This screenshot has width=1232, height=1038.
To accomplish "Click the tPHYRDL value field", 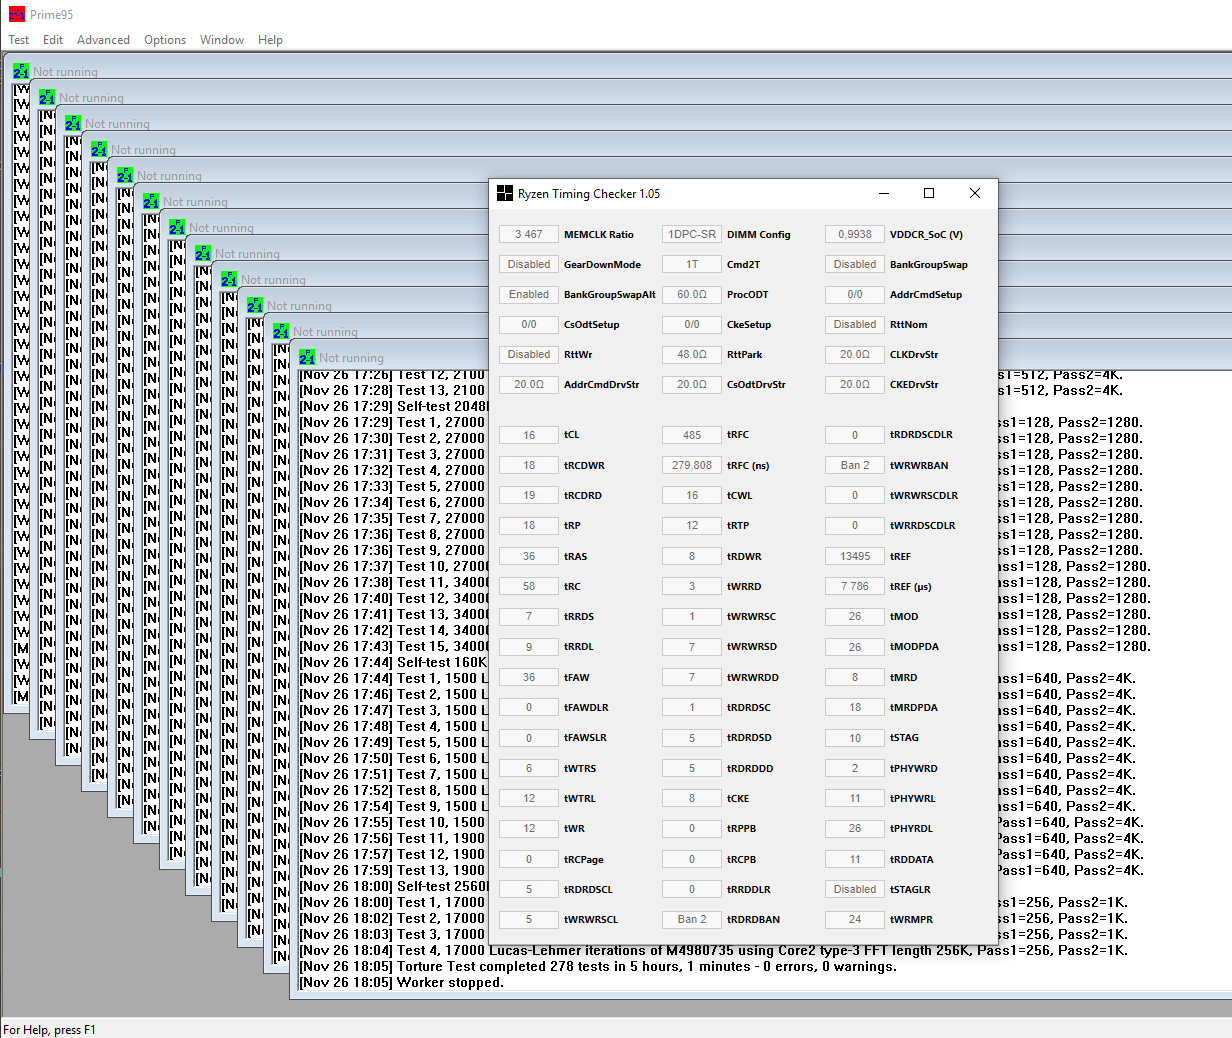I will pyautogui.click(x=855, y=828).
